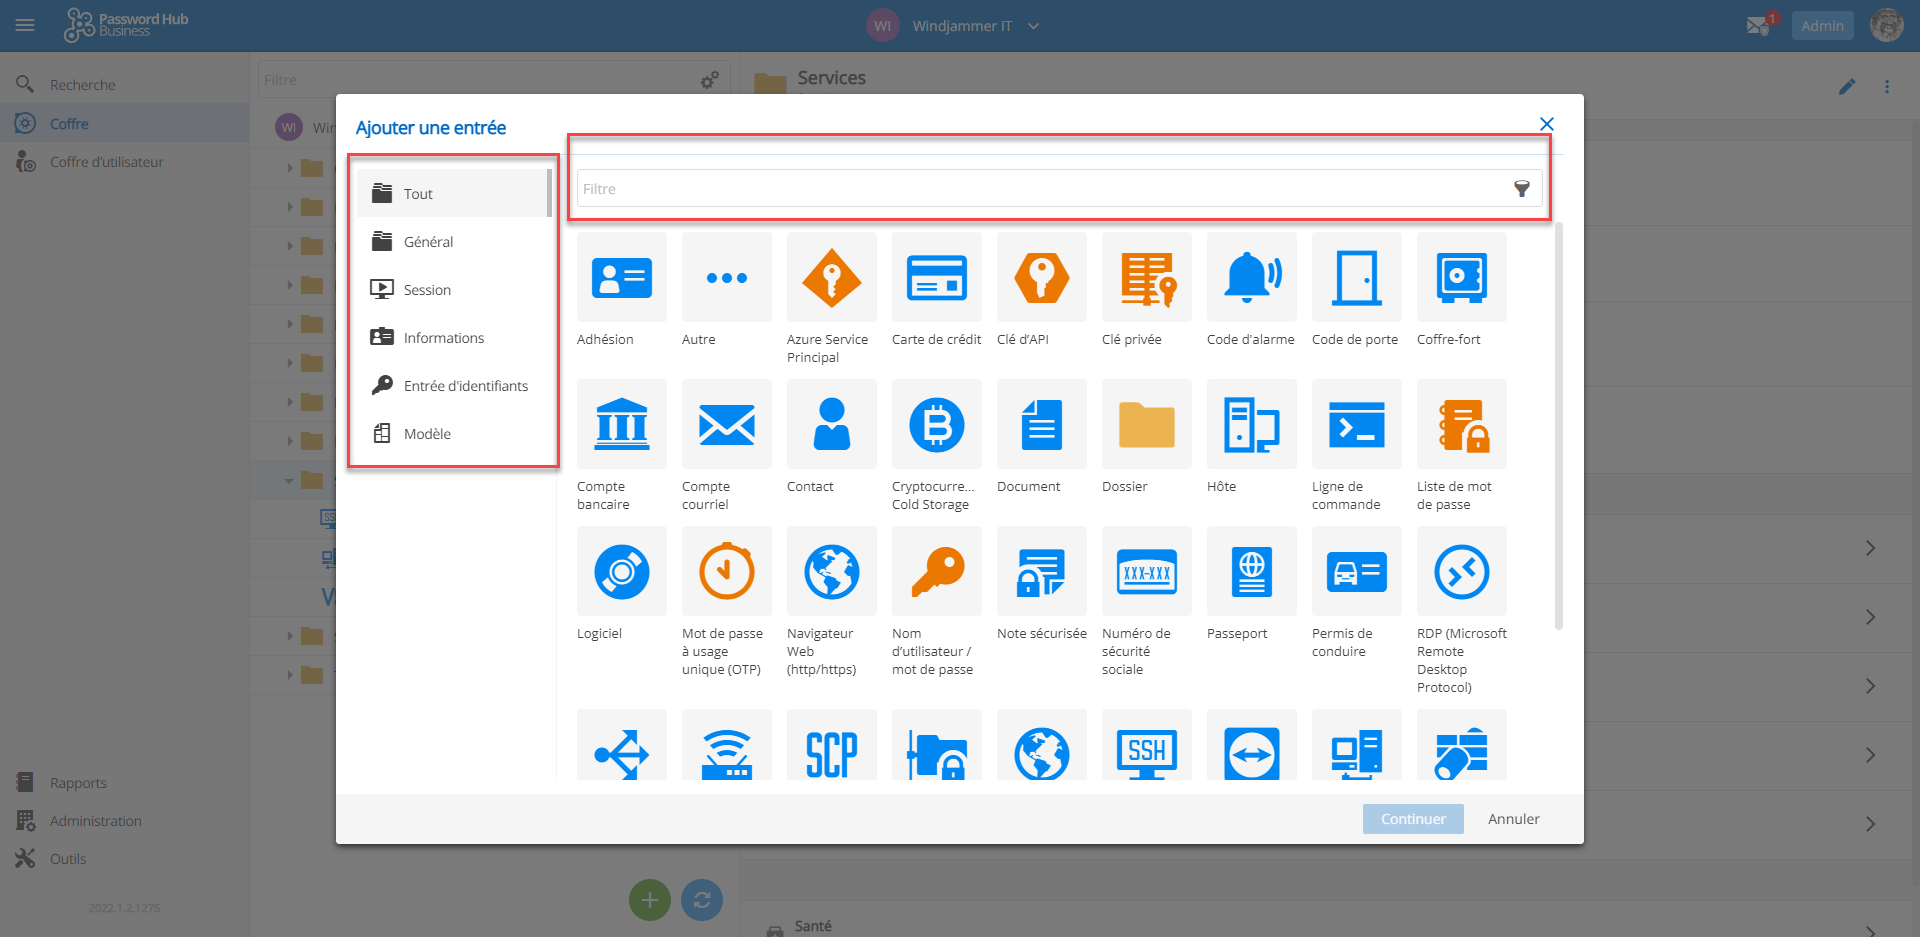Choose the Compte bancaire entry icon
1920x937 pixels.
pos(621,424)
